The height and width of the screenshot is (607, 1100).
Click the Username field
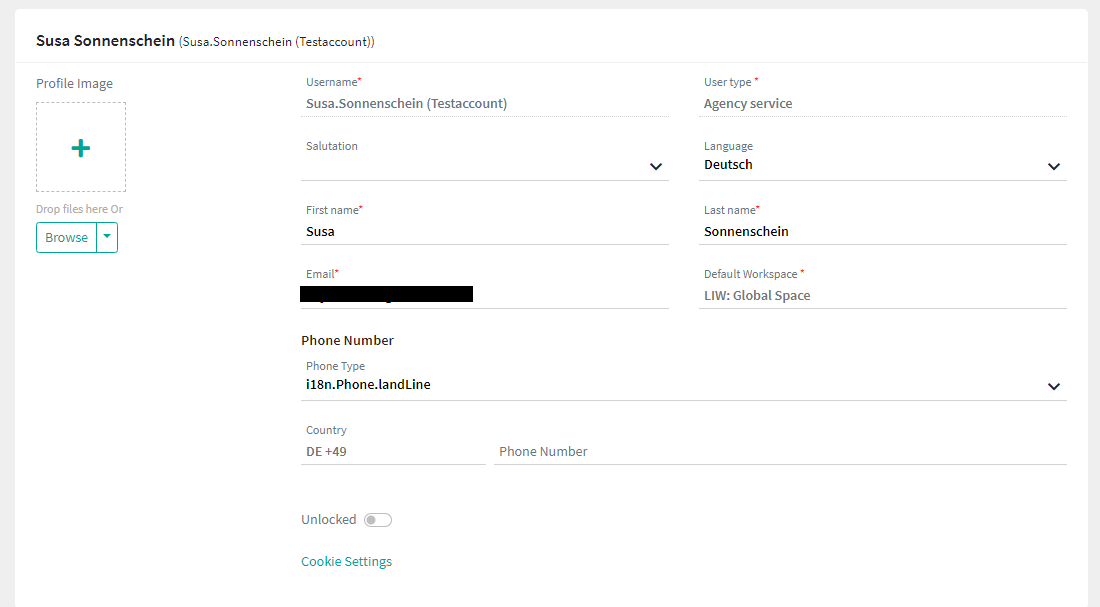pyautogui.click(x=484, y=104)
